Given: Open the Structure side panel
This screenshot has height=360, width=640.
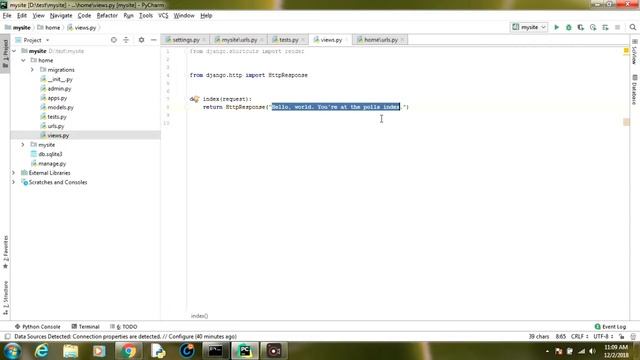Looking at the screenshot, I should (x=5, y=298).
